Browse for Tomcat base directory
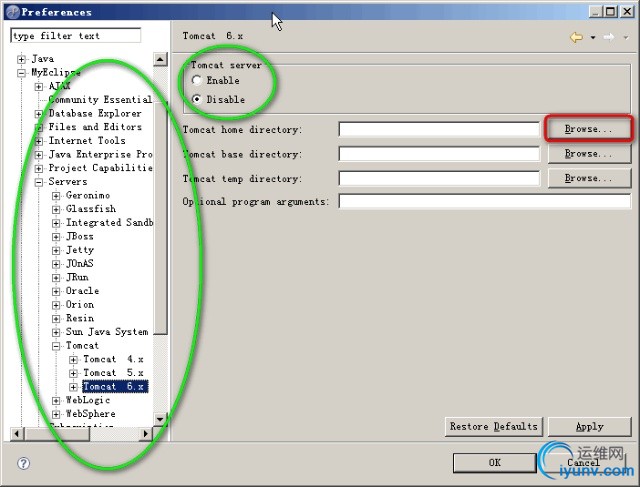This screenshot has width=640, height=487. [x=589, y=153]
